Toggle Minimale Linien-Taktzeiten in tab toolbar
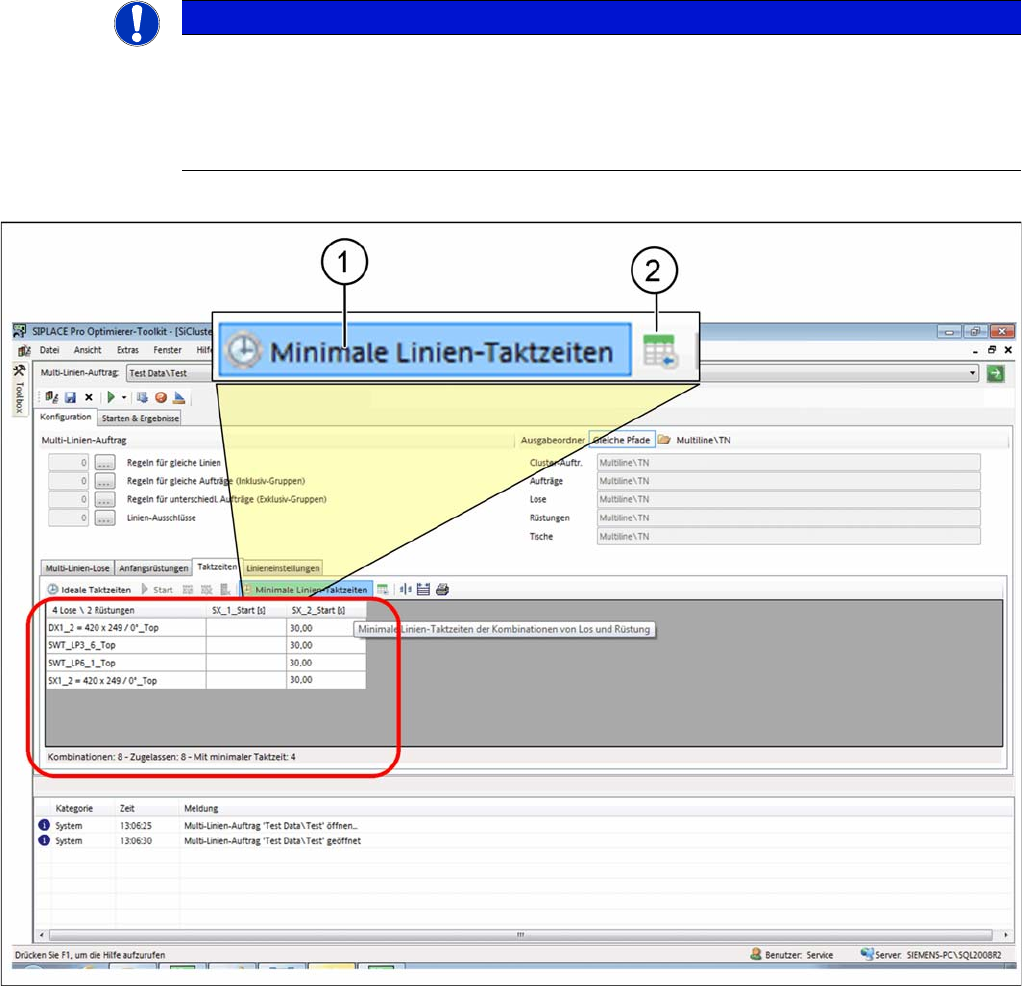This screenshot has width=1022, height=986. [x=306, y=589]
